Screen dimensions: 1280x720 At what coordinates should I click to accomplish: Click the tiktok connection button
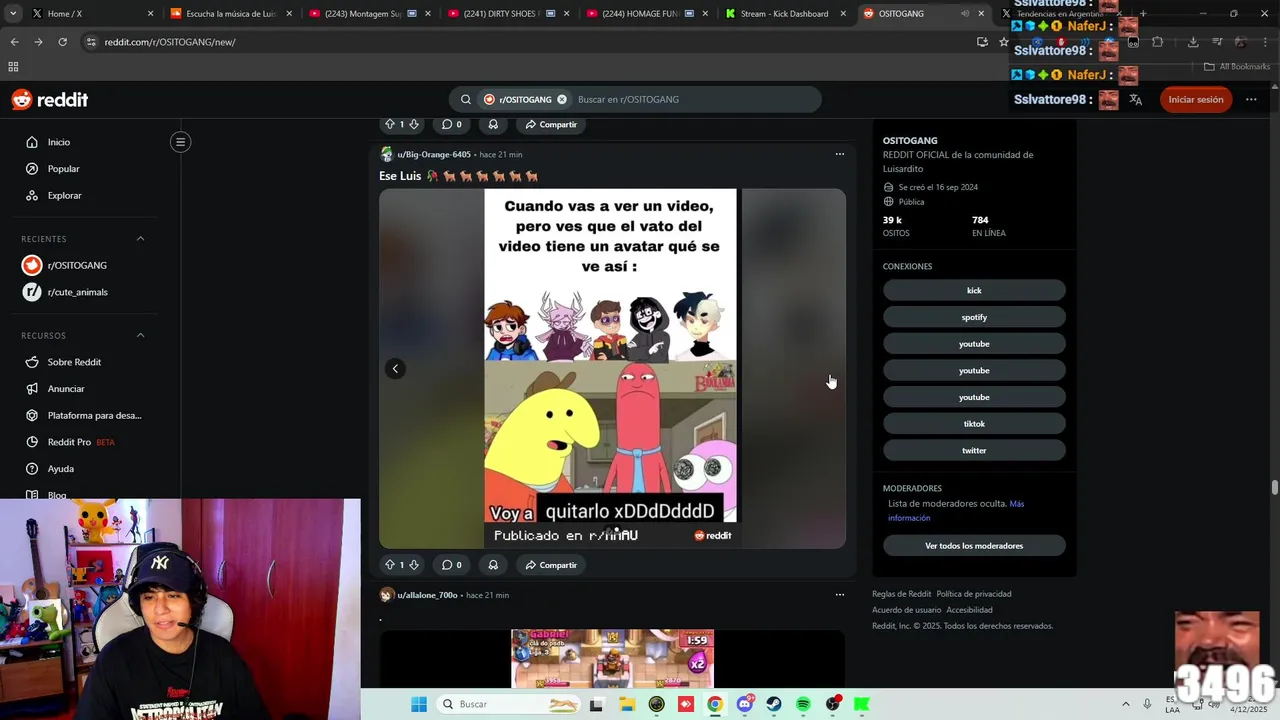point(974,424)
